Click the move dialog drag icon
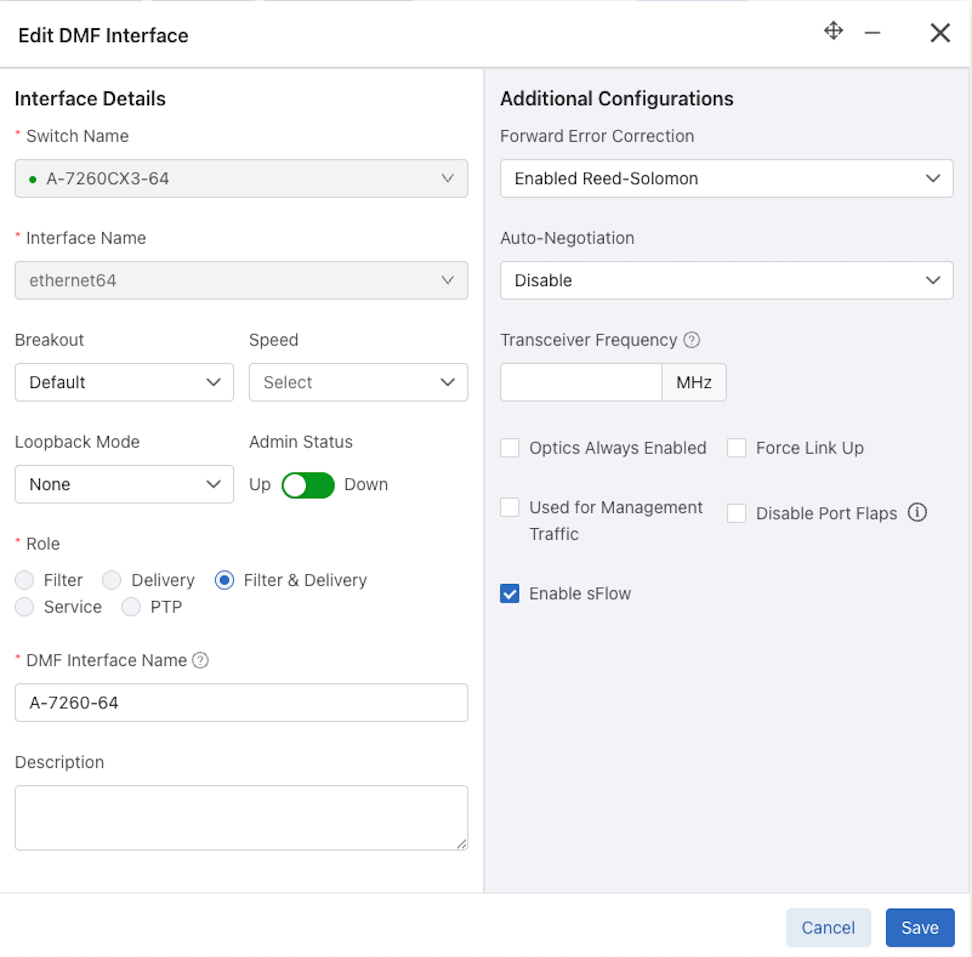 [833, 31]
